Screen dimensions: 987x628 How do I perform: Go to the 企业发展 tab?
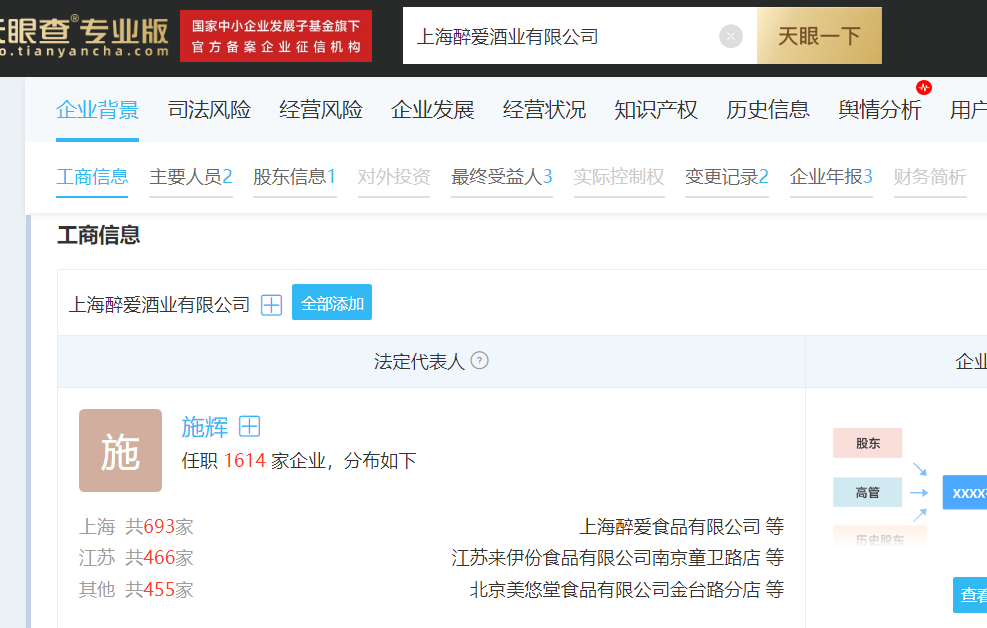pos(432,110)
